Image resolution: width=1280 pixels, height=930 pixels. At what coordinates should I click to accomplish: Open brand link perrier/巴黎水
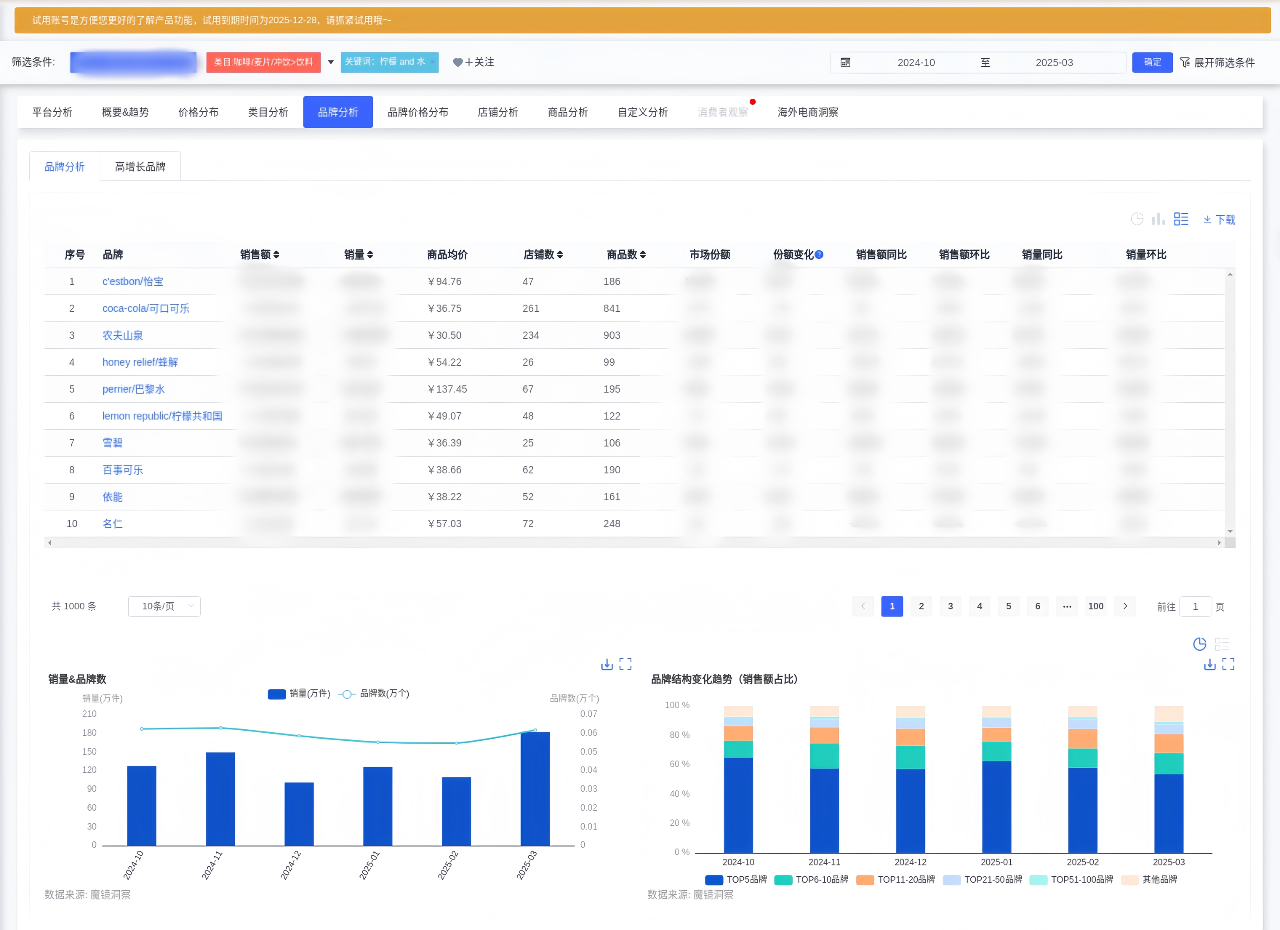[x=134, y=389]
